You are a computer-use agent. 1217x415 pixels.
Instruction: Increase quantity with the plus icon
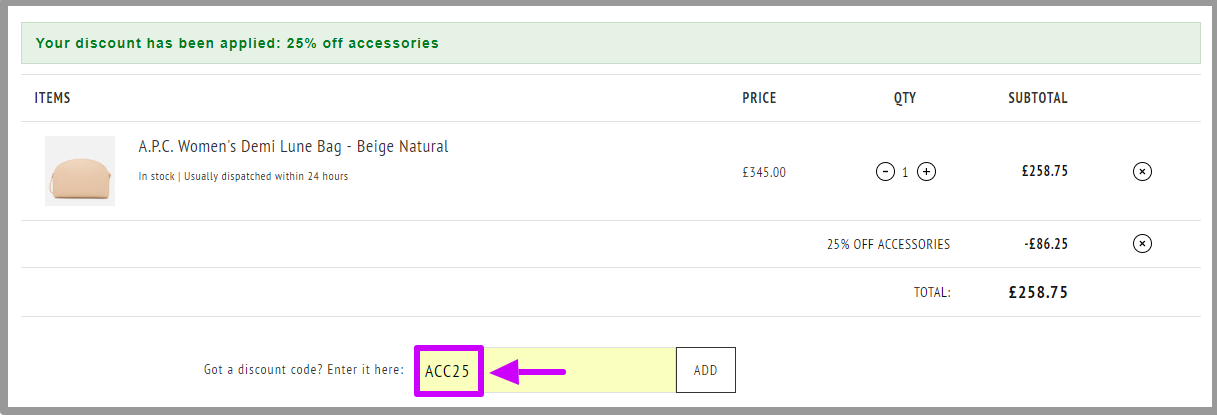tap(927, 172)
